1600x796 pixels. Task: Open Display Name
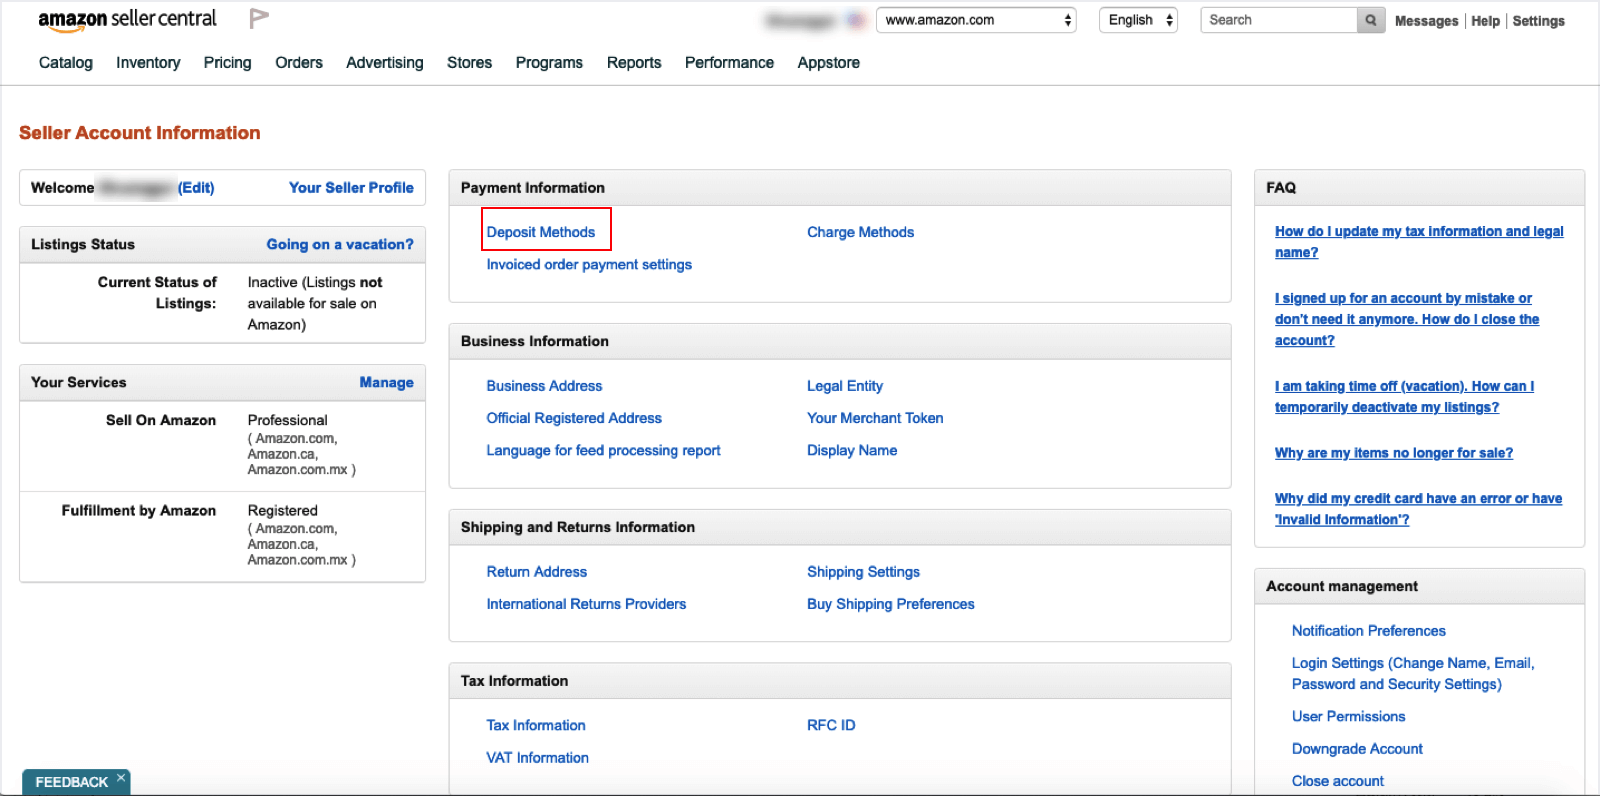pyautogui.click(x=852, y=450)
